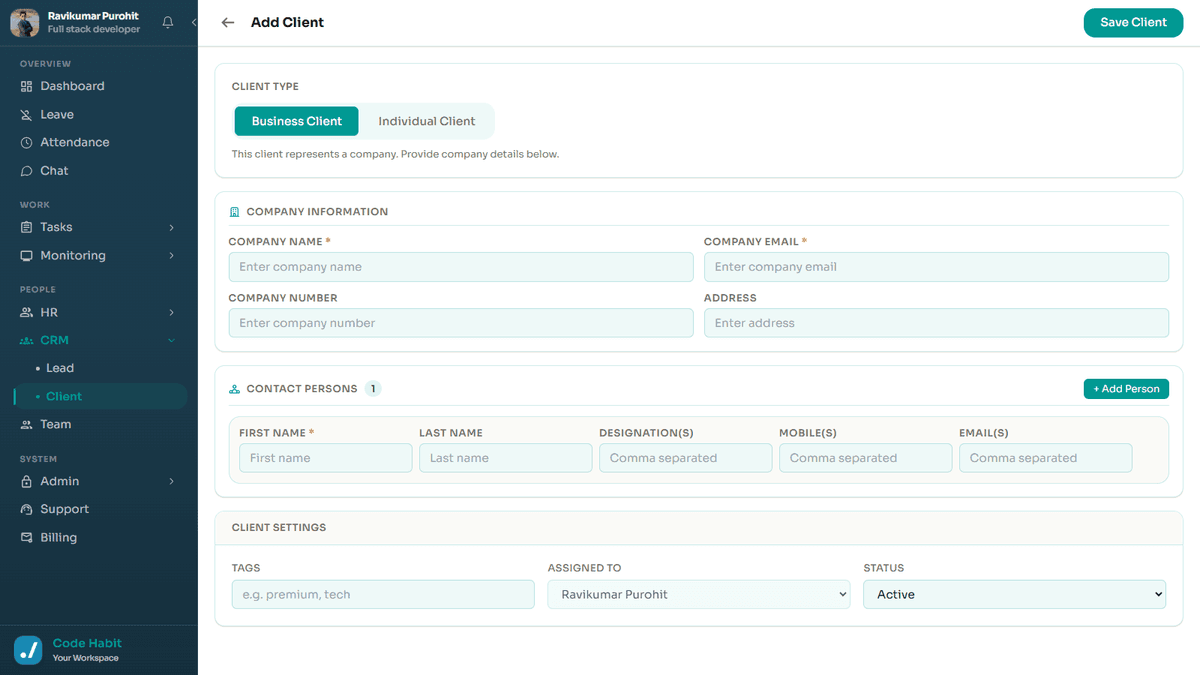1200x675 pixels.
Task: Focus the Mobile(s) input field
Action: [x=866, y=458]
